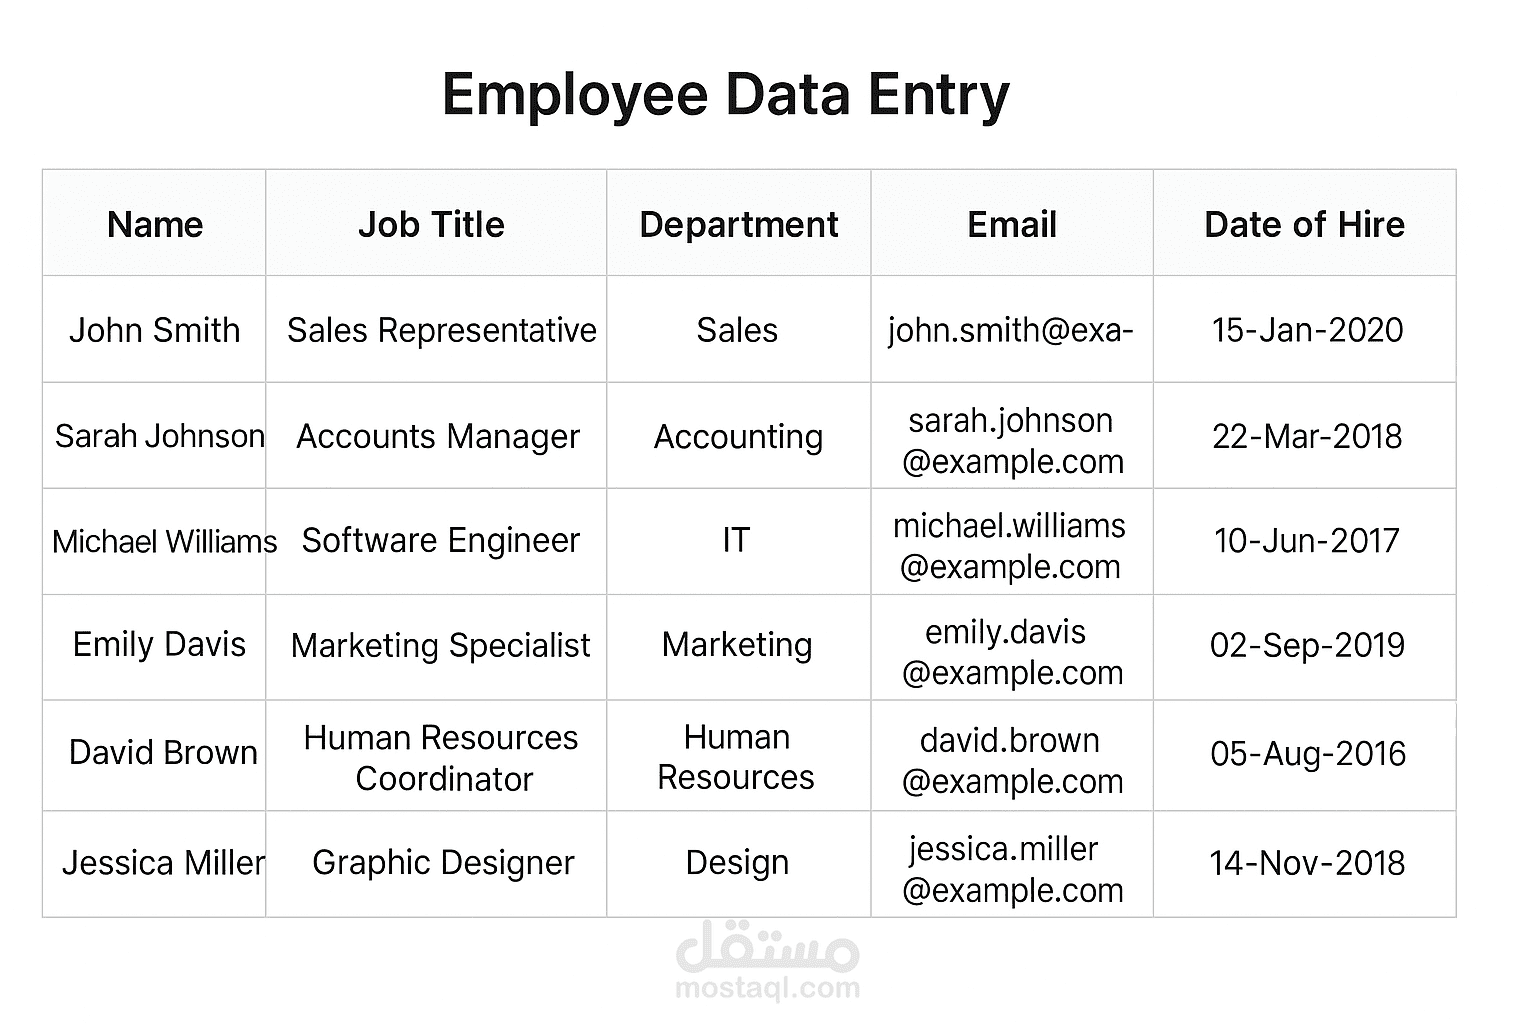Select the Email column header
1536x1024 pixels.
pos(1012,224)
